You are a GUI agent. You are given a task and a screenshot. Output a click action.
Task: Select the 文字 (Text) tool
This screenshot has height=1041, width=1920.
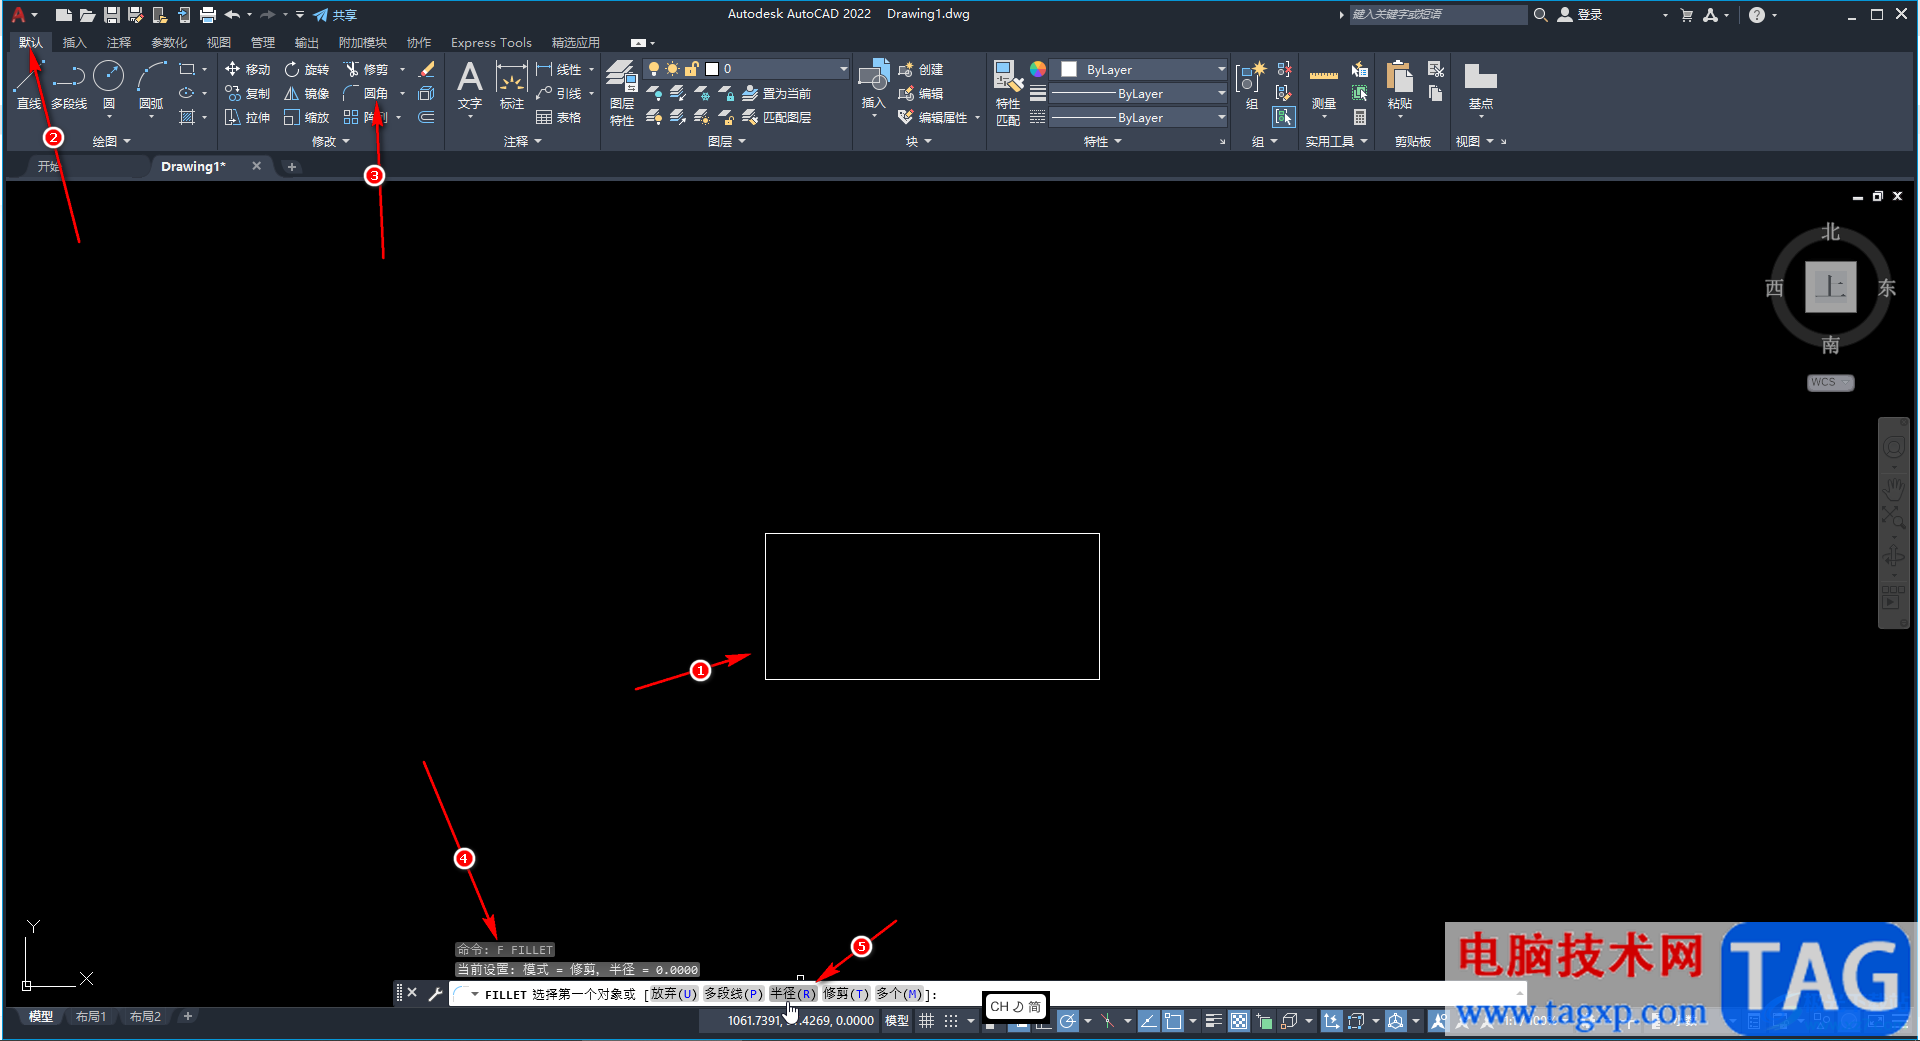click(470, 84)
